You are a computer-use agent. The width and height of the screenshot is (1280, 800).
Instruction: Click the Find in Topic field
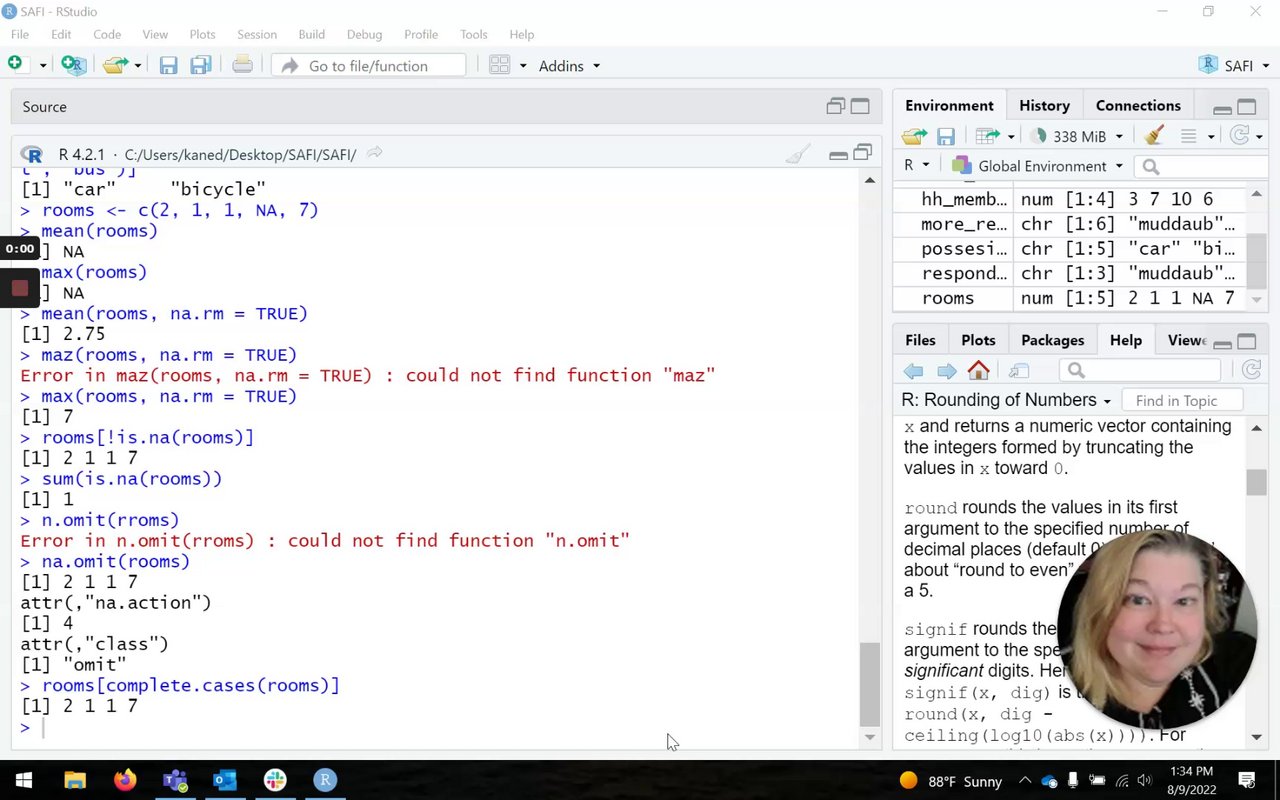click(x=1182, y=401)
